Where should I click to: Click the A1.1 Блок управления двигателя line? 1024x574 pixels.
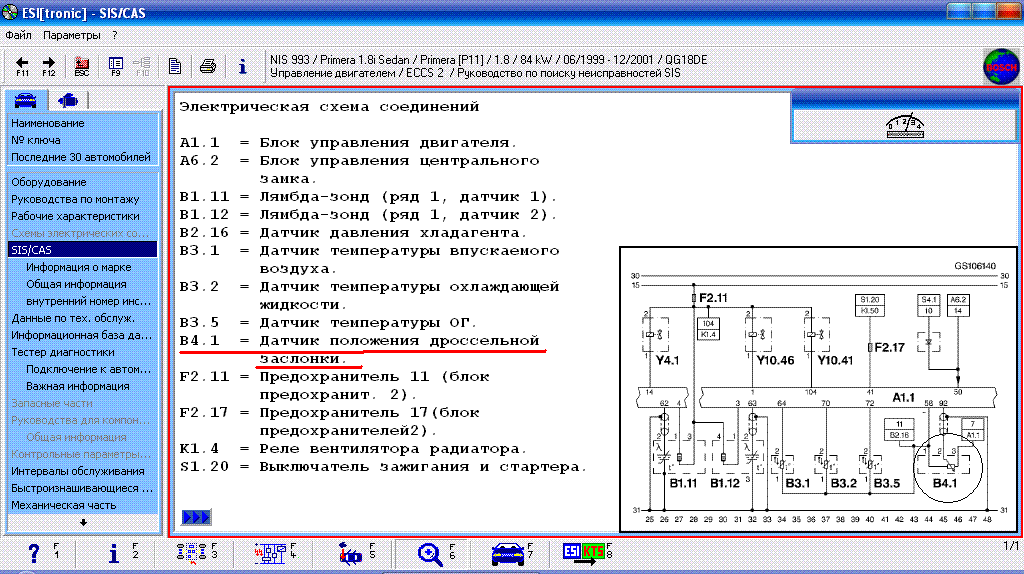coord(348,142)
